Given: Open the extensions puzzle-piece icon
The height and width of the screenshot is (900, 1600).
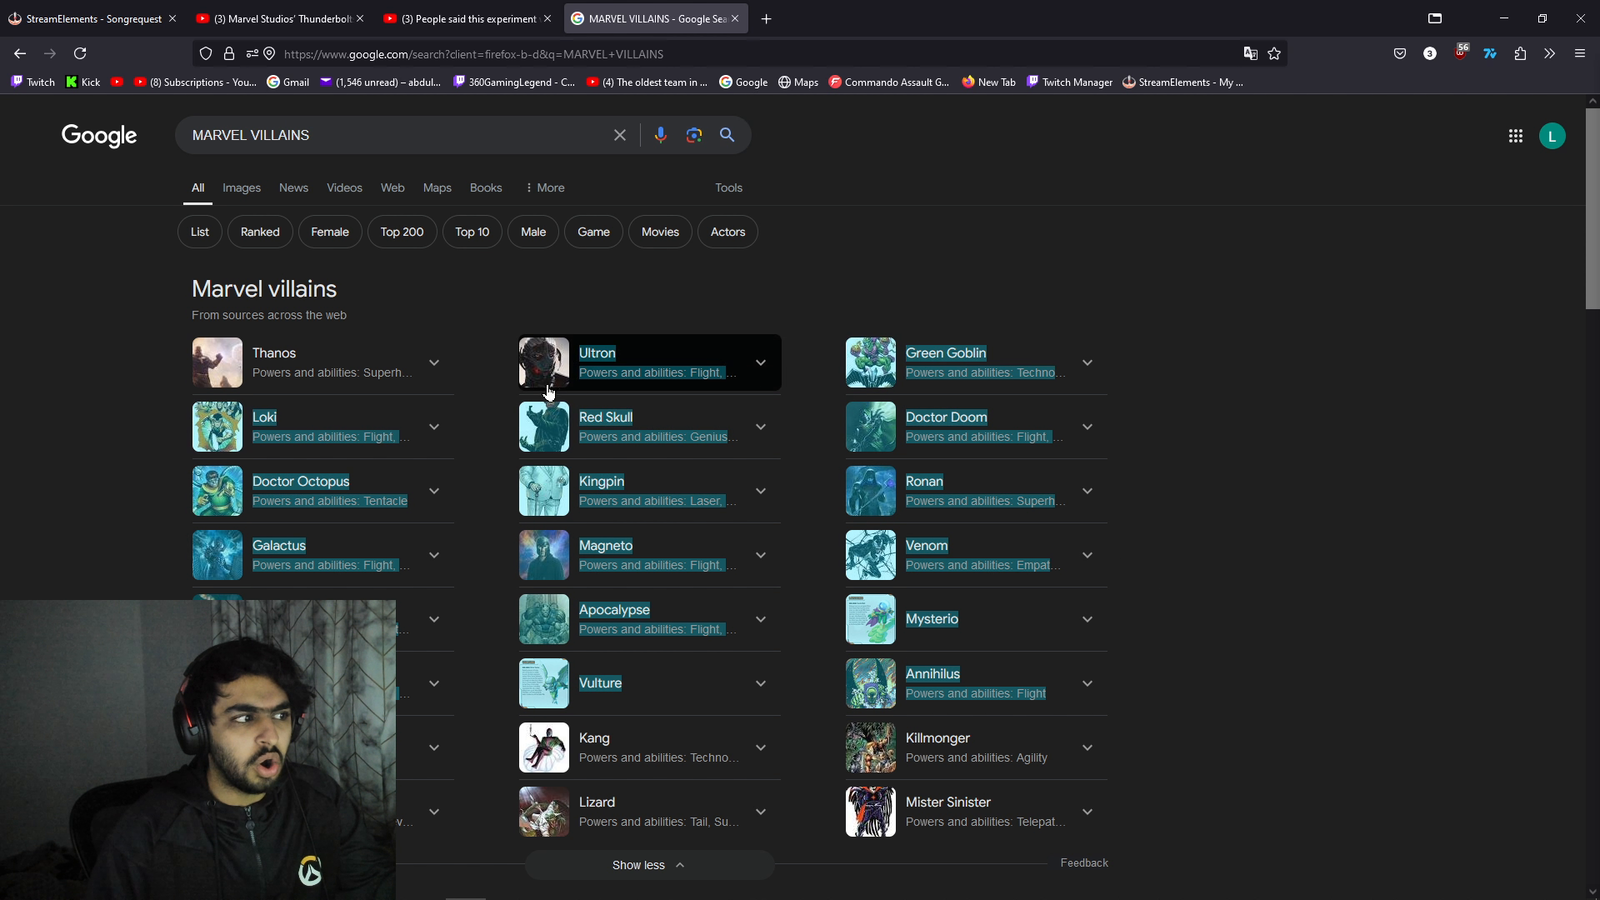Looking at the screenshot, I should coord(1520,54).
